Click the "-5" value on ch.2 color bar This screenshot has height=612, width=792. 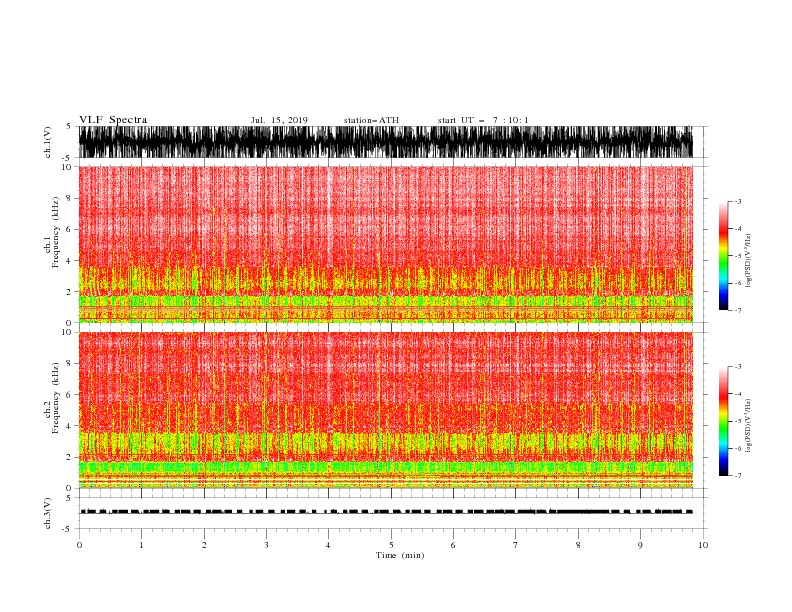click(x=738, y=421)
